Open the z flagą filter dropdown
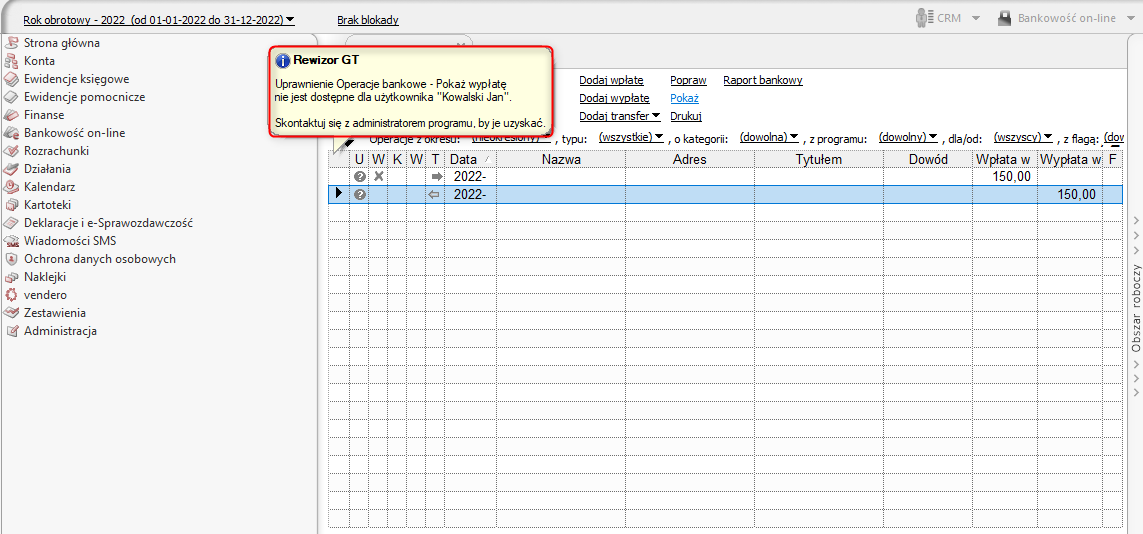This screenshot has width=1143, height=534. pyautogui.click(x=1114, y=136)
